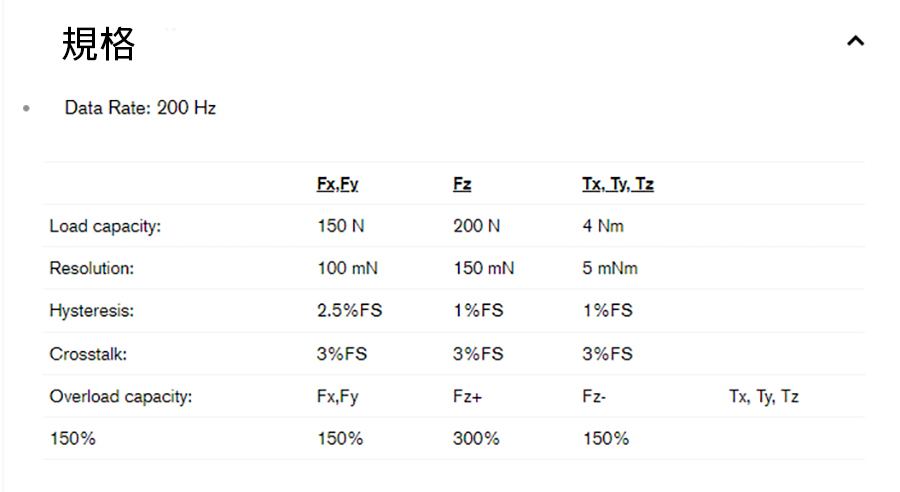Select the Data Rate: 200 Hz text
The width and height of the screenshot is (900, 492).
click(140, 108)
